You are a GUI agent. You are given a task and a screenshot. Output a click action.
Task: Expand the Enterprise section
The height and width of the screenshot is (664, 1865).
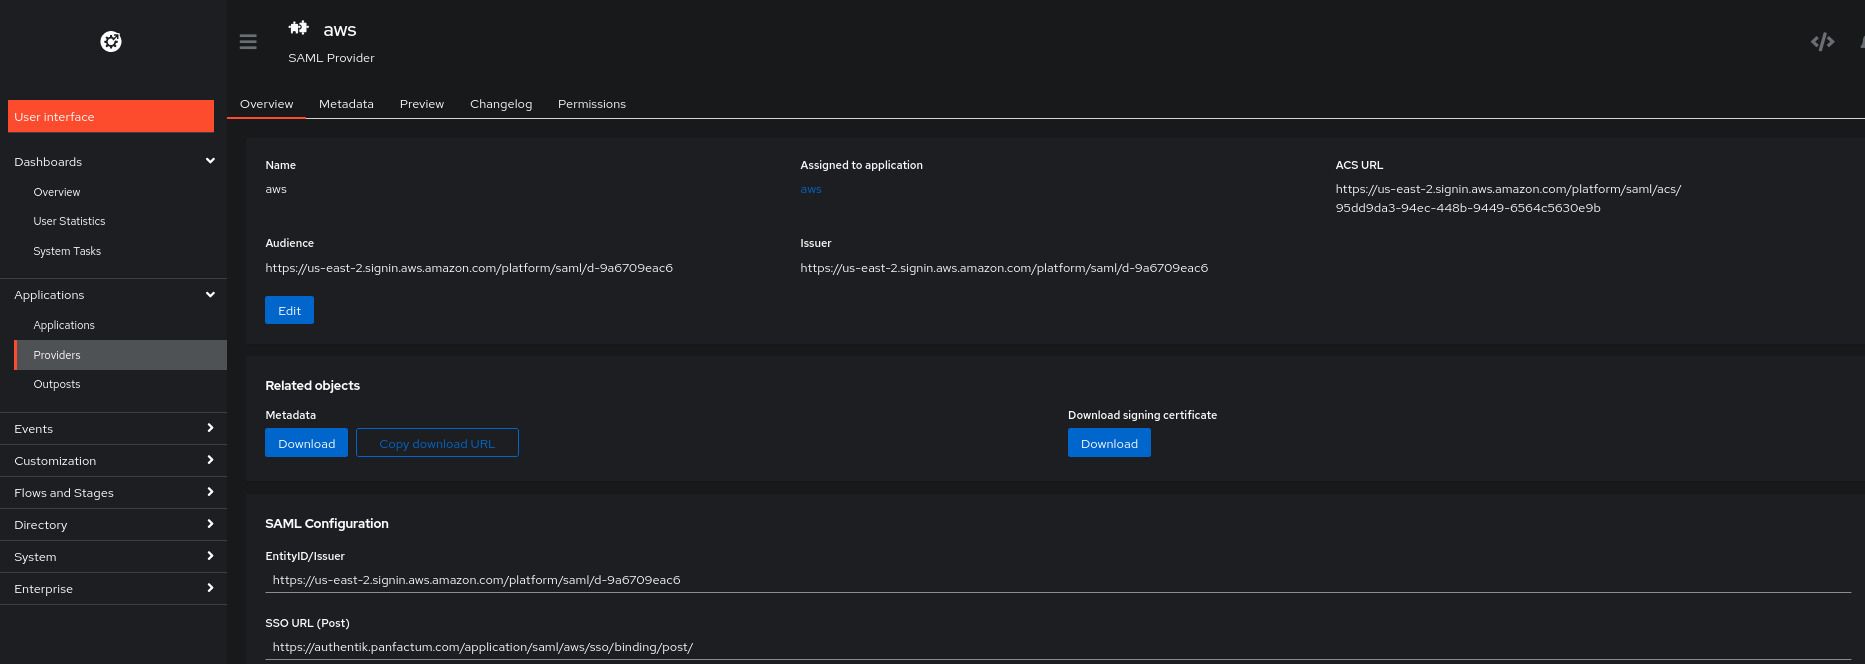pyautogui.click(x=113, y=588)
